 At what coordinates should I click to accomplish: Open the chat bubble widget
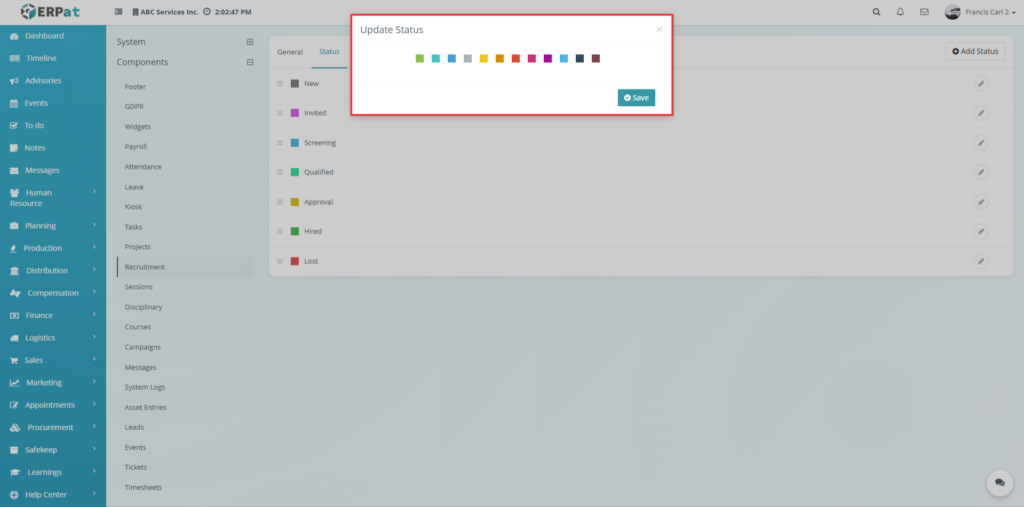pos(999,482)
